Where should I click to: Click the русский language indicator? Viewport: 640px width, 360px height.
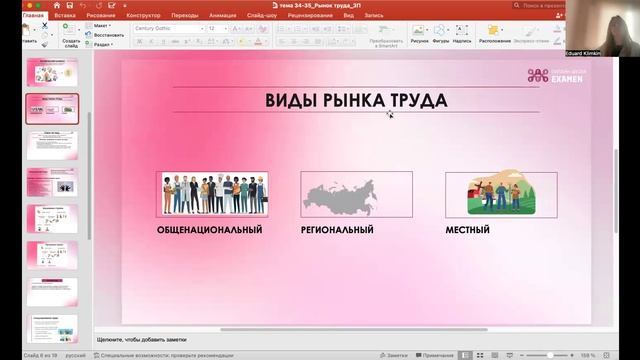coord(76,356)
